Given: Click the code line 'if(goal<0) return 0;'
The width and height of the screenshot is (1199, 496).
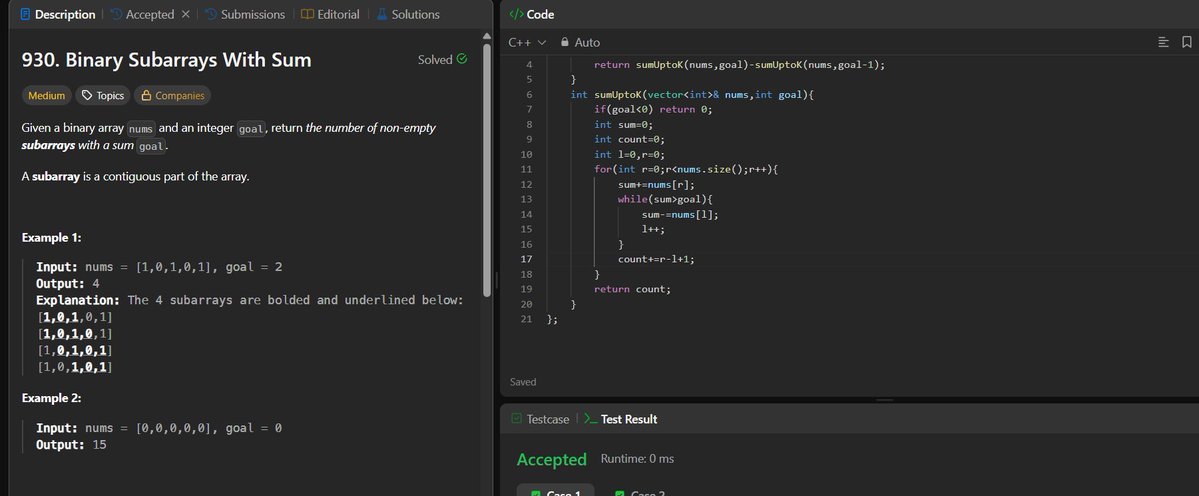Looking at the screenshot, I should (x=653, y=109).
